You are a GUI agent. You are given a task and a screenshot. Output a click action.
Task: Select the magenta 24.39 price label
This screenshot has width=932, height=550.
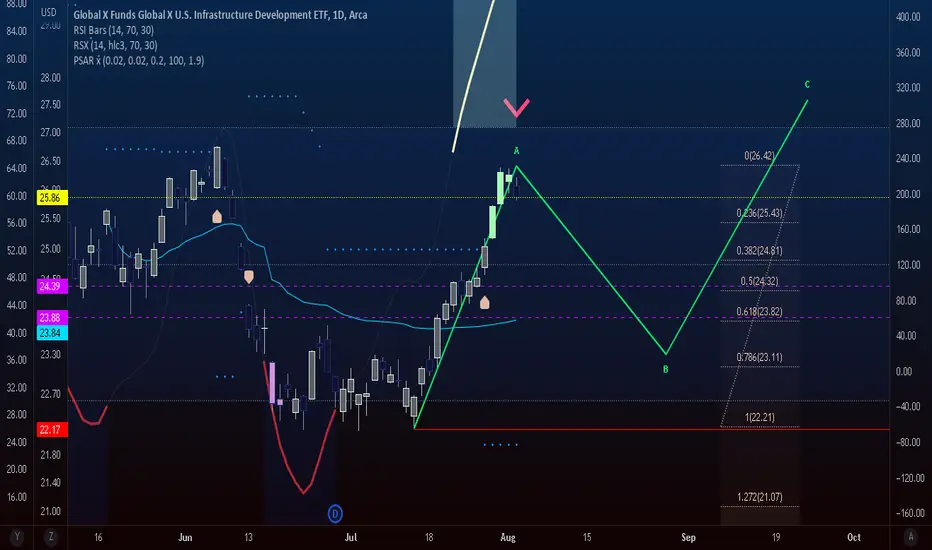pyautogui.click(x=52, y=287)
